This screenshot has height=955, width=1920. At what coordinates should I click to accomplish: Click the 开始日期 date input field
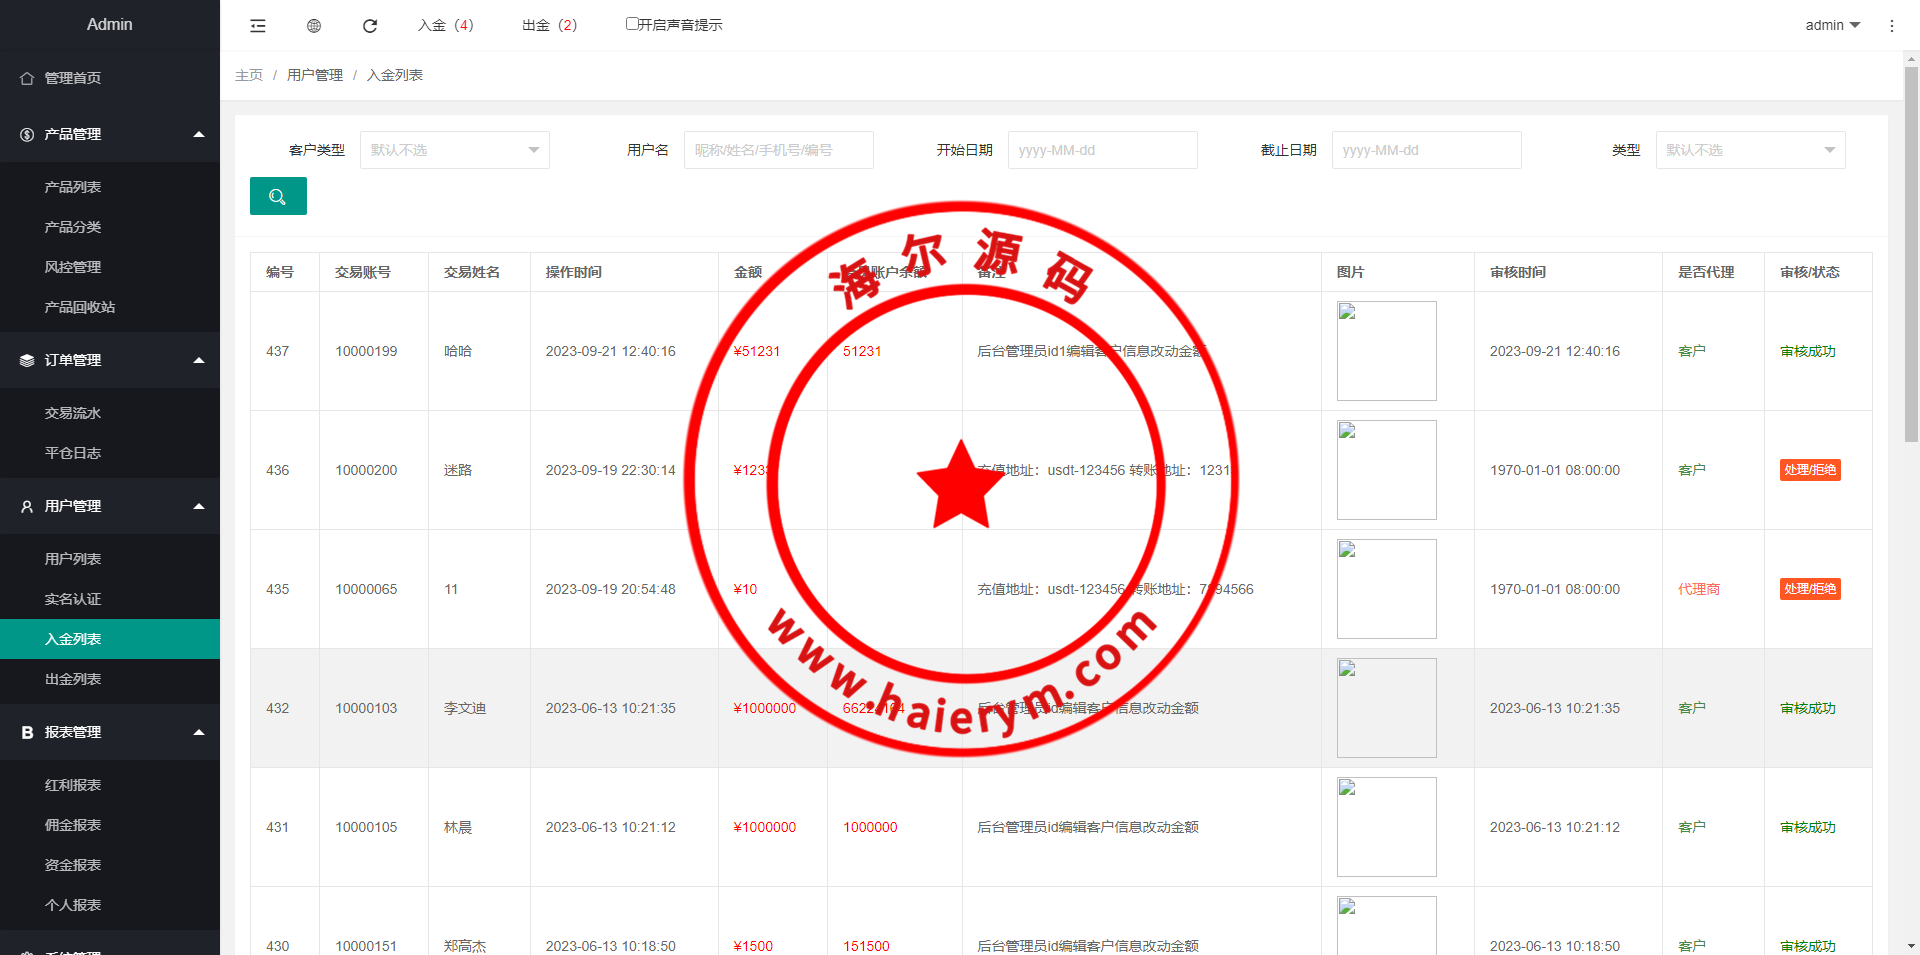pos(1102,150)
